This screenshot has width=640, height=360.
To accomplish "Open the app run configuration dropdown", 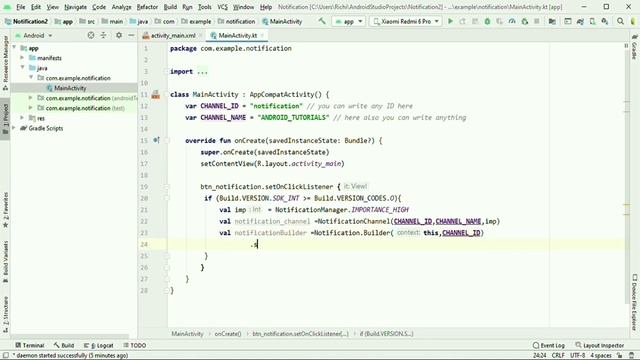I will [x=348, y=21].
